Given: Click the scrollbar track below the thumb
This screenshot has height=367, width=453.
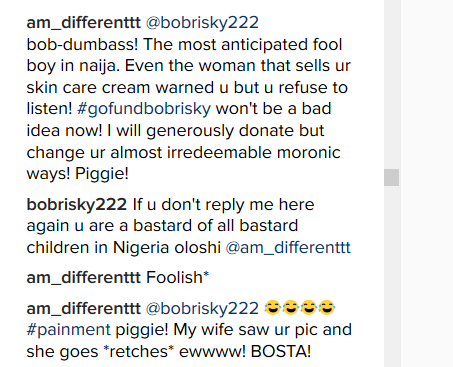Looking at the screenshot, I should 391,277.
